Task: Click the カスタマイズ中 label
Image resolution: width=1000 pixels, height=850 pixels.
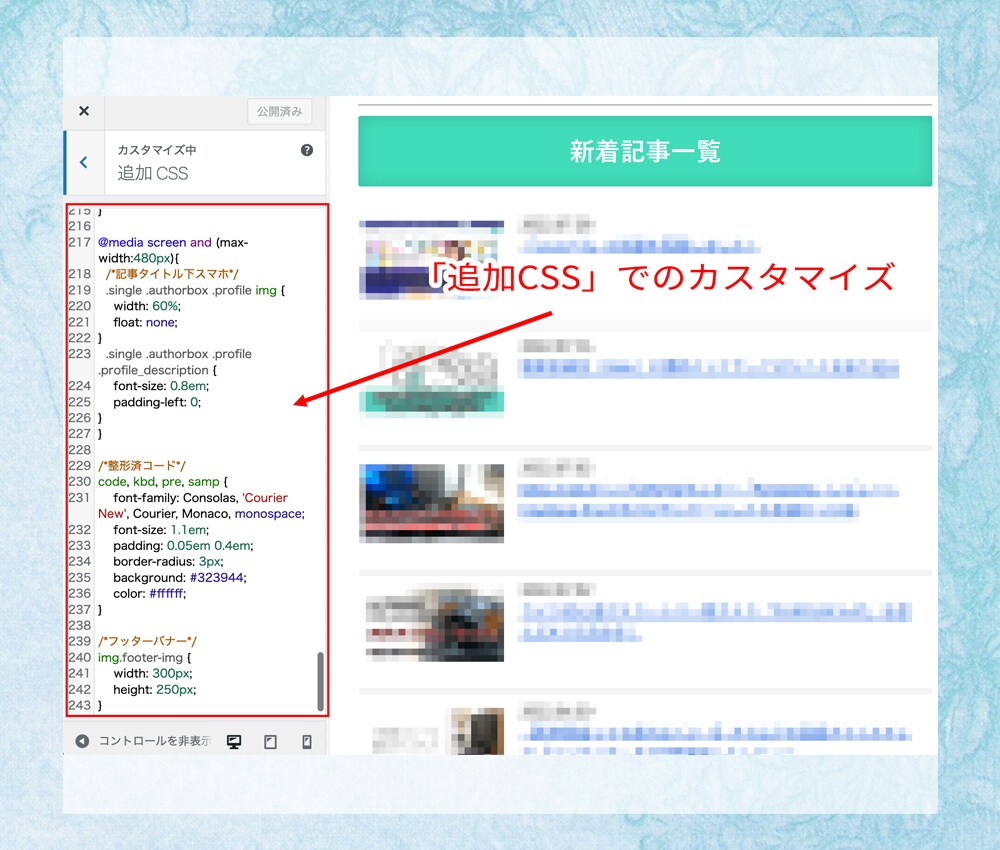Action: tap(157, 150)
